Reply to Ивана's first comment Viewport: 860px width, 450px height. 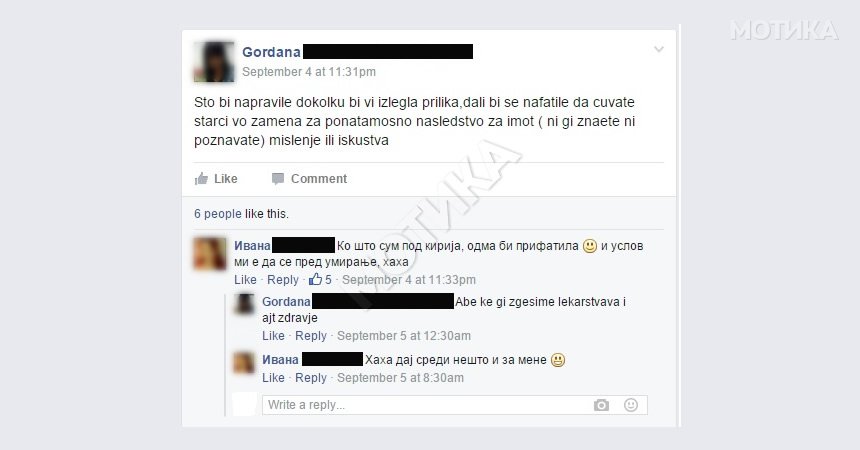pyautogui.click(x=283, y=280)
